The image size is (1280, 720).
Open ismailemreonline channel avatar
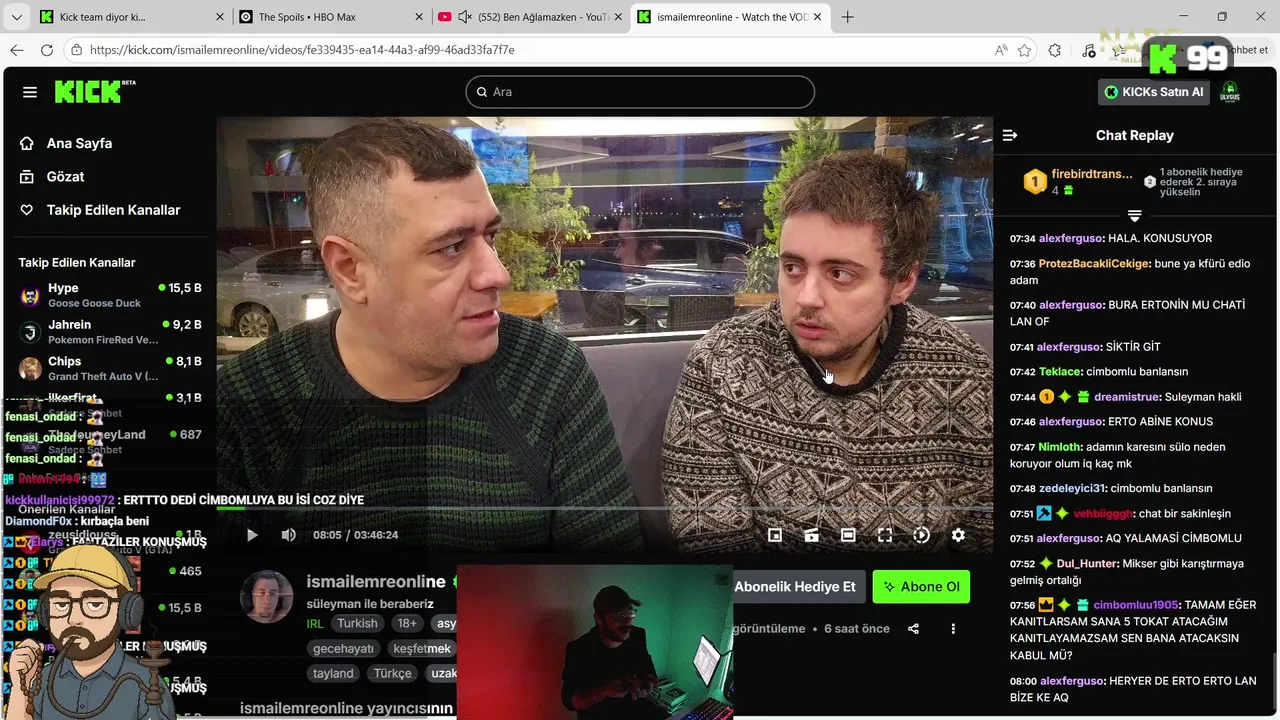point(267,596)
